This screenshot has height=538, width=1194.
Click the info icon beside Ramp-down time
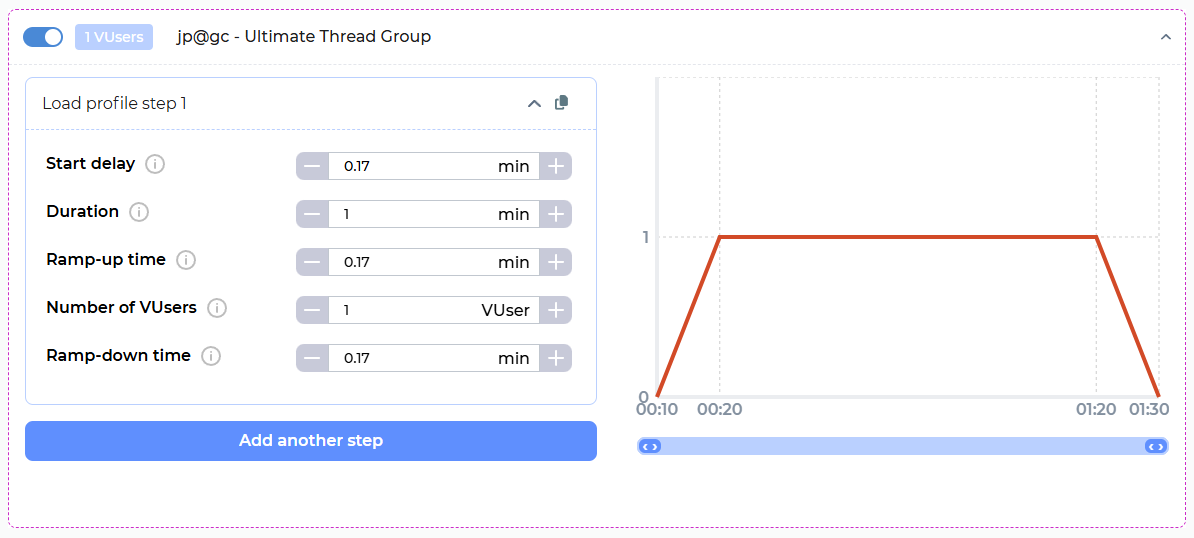tap(211, 356)
